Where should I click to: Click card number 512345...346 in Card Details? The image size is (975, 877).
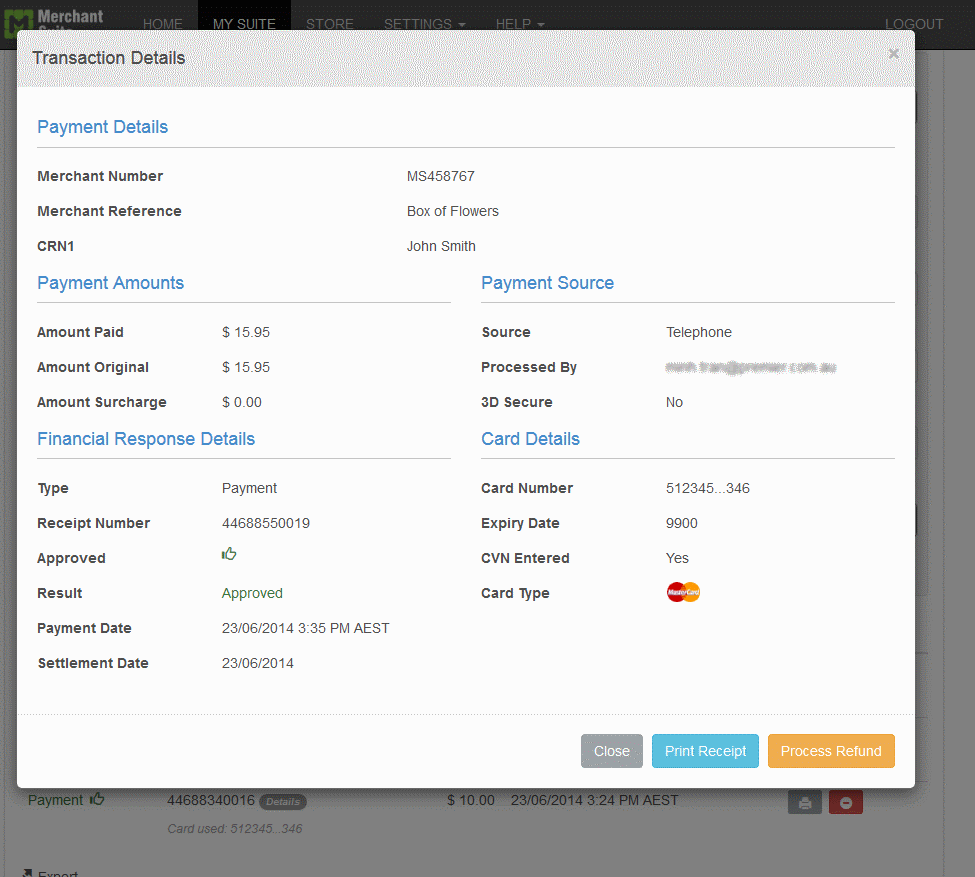pyautogui.click(x=708, y=488)
